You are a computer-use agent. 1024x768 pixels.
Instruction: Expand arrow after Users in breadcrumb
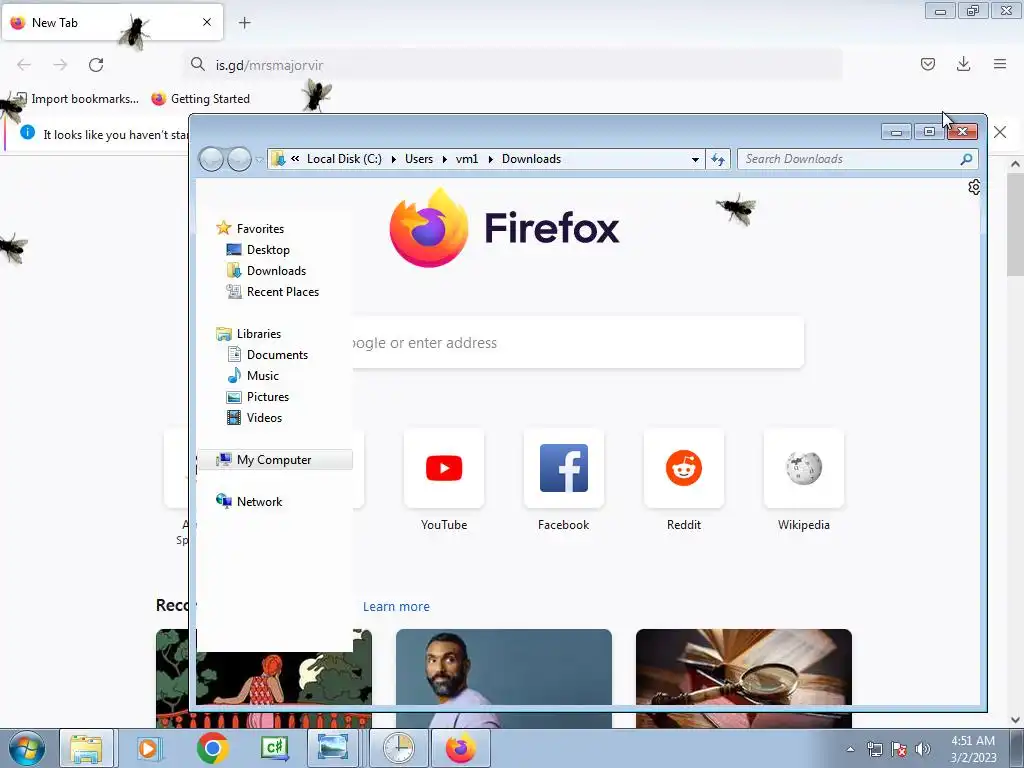point(445,159)
